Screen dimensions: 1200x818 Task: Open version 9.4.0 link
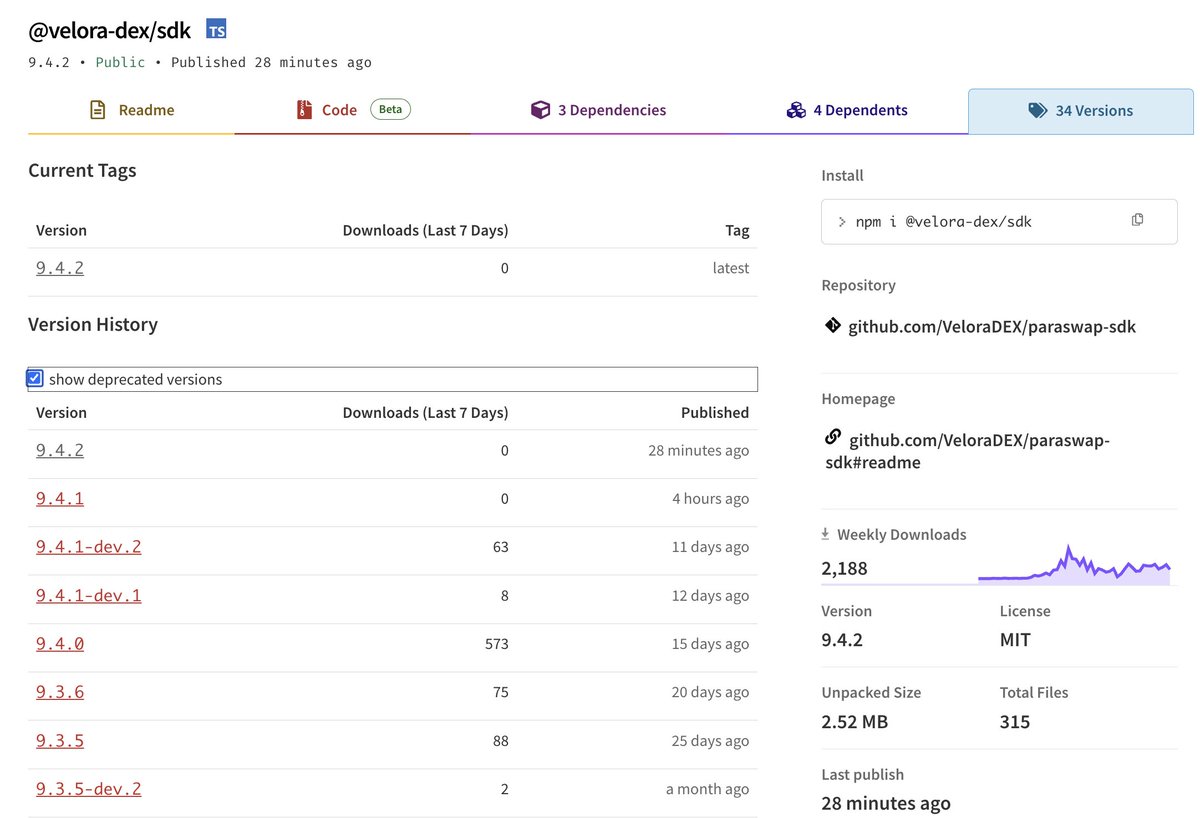(x=60, y=643)
